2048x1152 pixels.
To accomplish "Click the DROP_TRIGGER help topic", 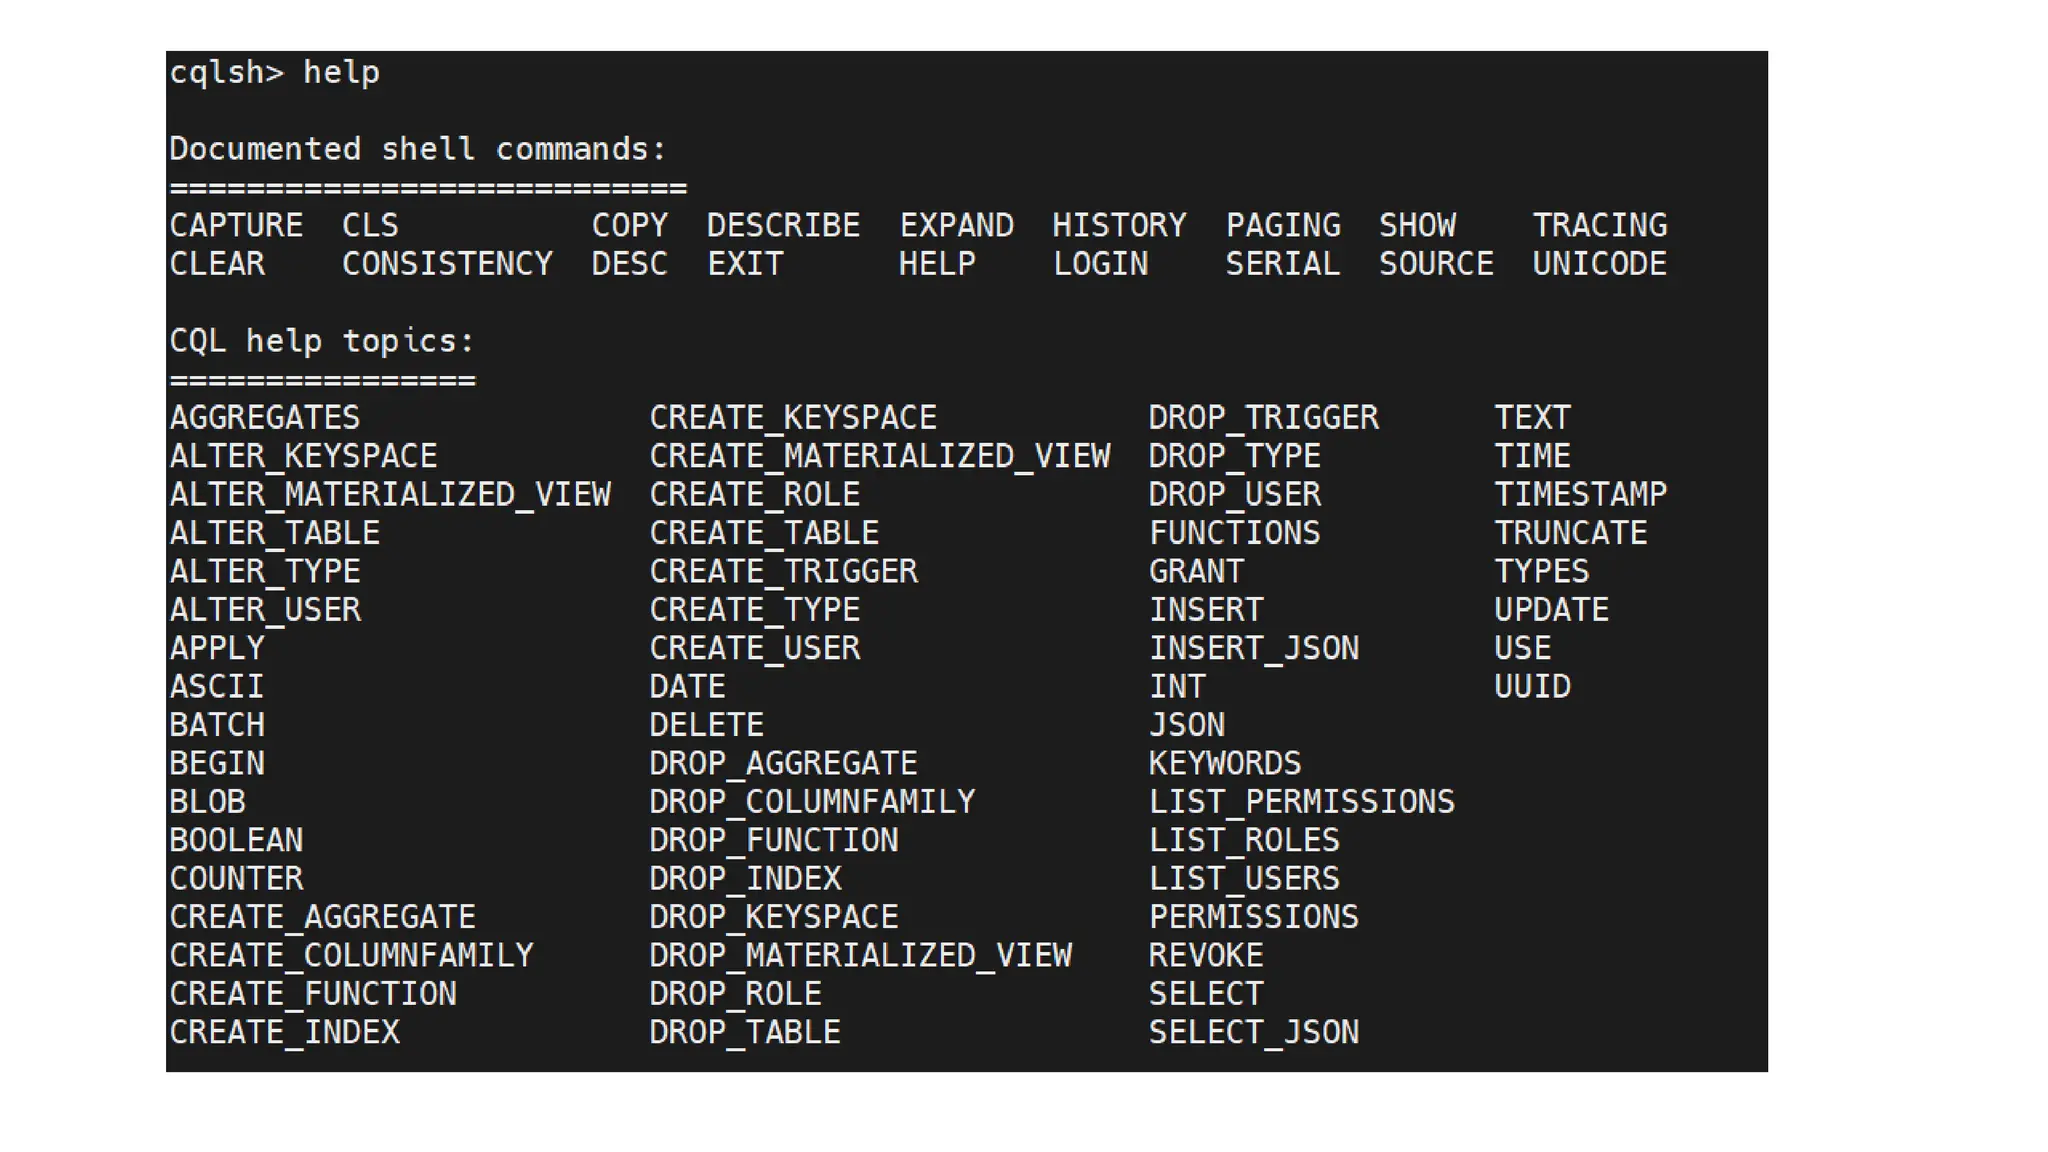I will coord(1263,417).
